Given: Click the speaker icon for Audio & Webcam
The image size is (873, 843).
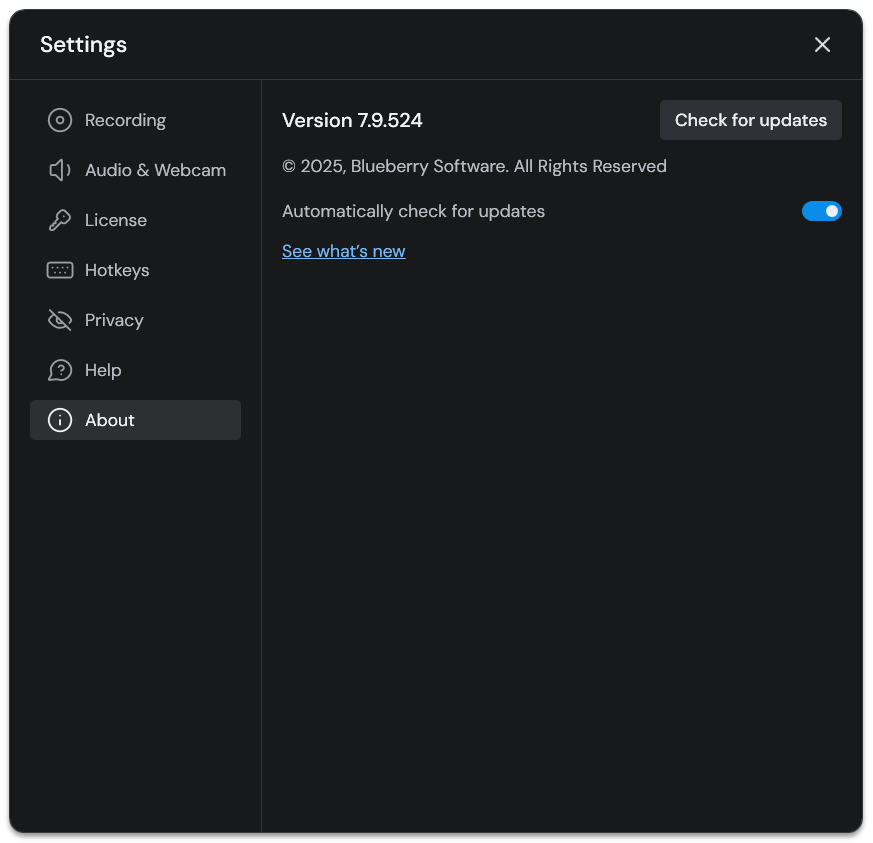Looking at the screenshot, I should [60, 170].
